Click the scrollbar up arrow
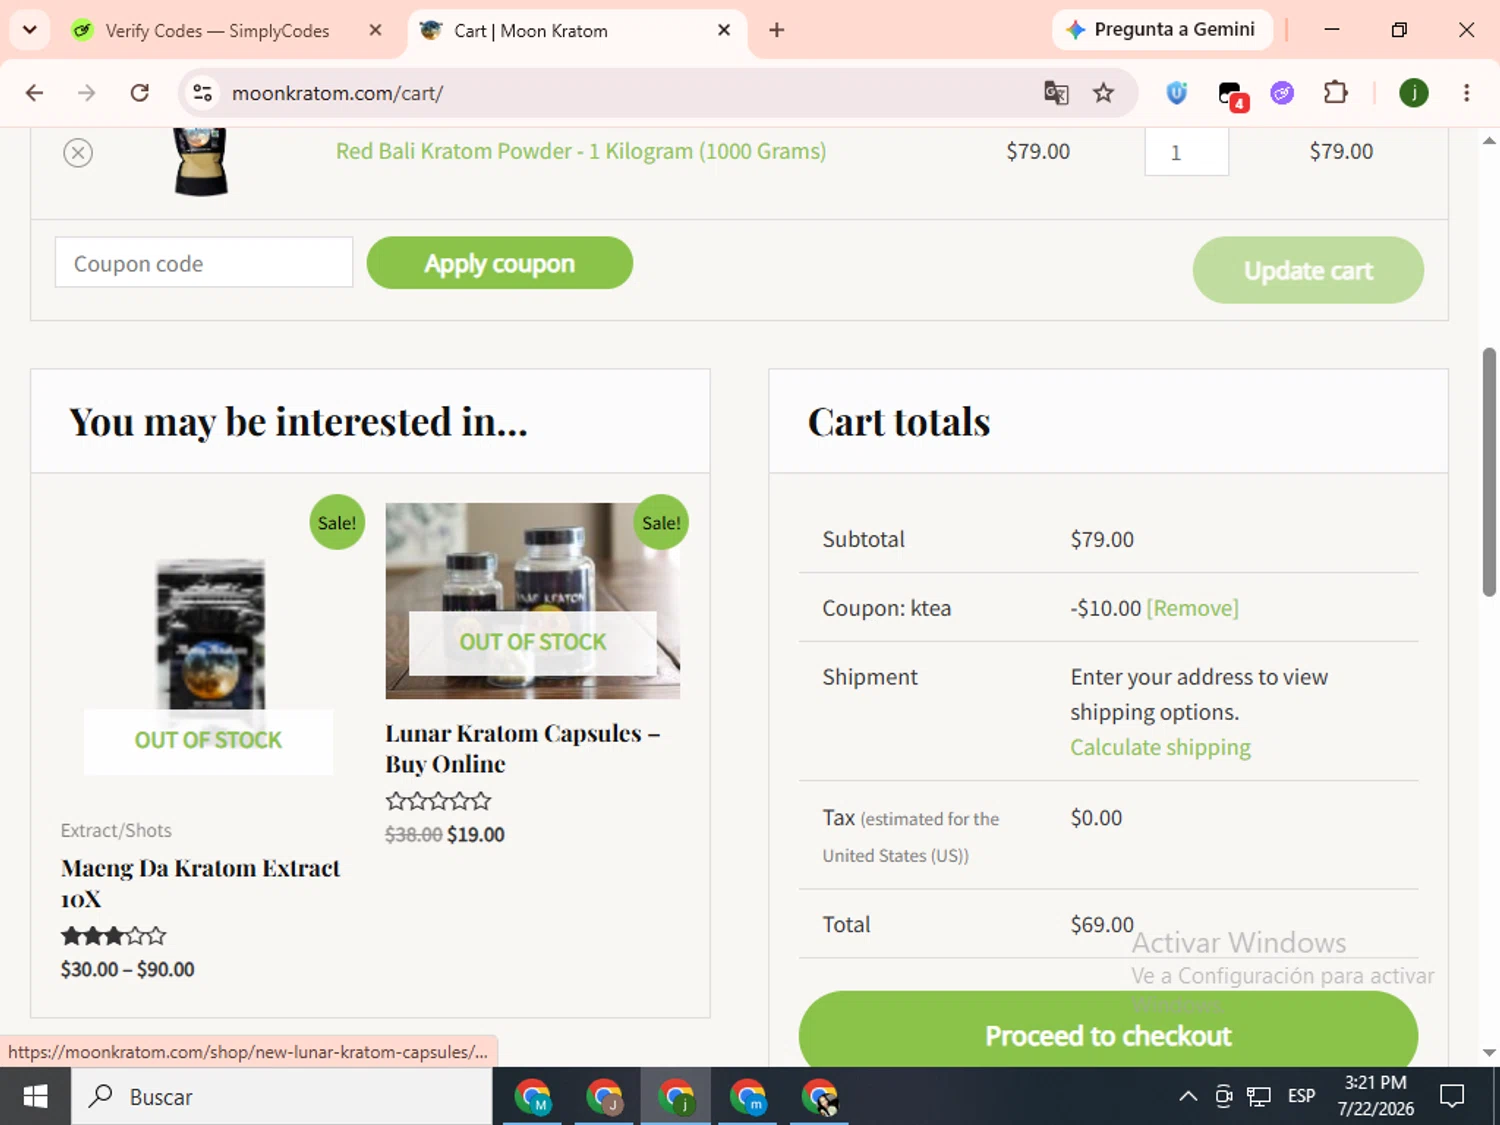This screenshot has height=1125, width=1500. click(x=1489, y=141)
